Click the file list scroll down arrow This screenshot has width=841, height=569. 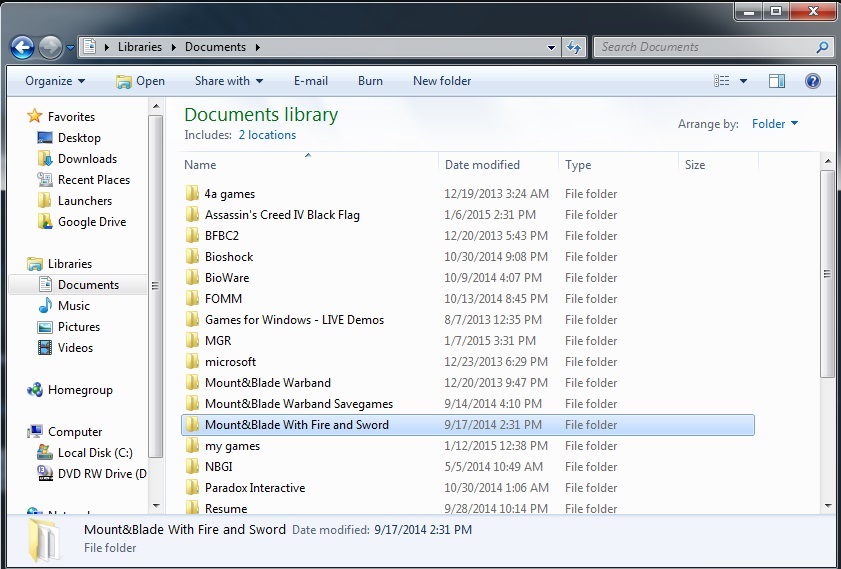[828, 506]
